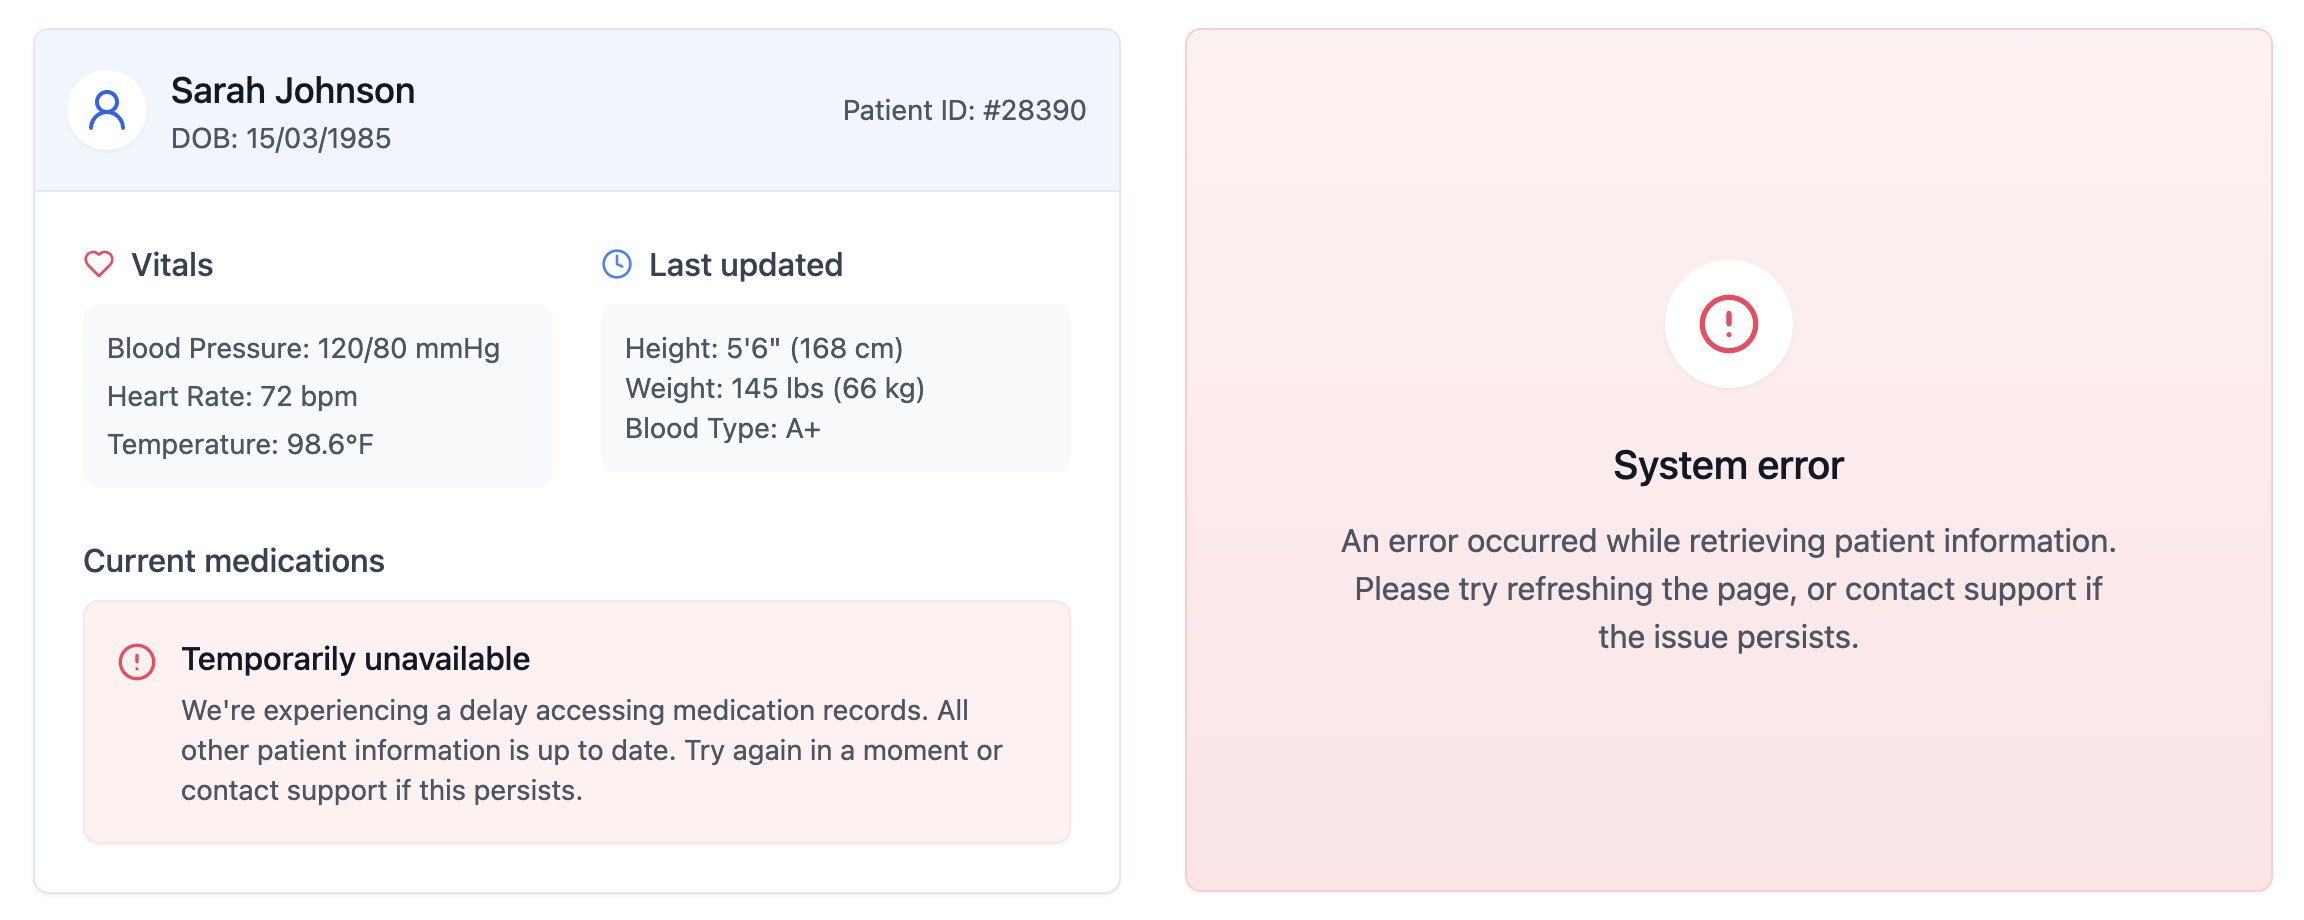
Task: Click the Current medications heading
Action: click(234, 561)
